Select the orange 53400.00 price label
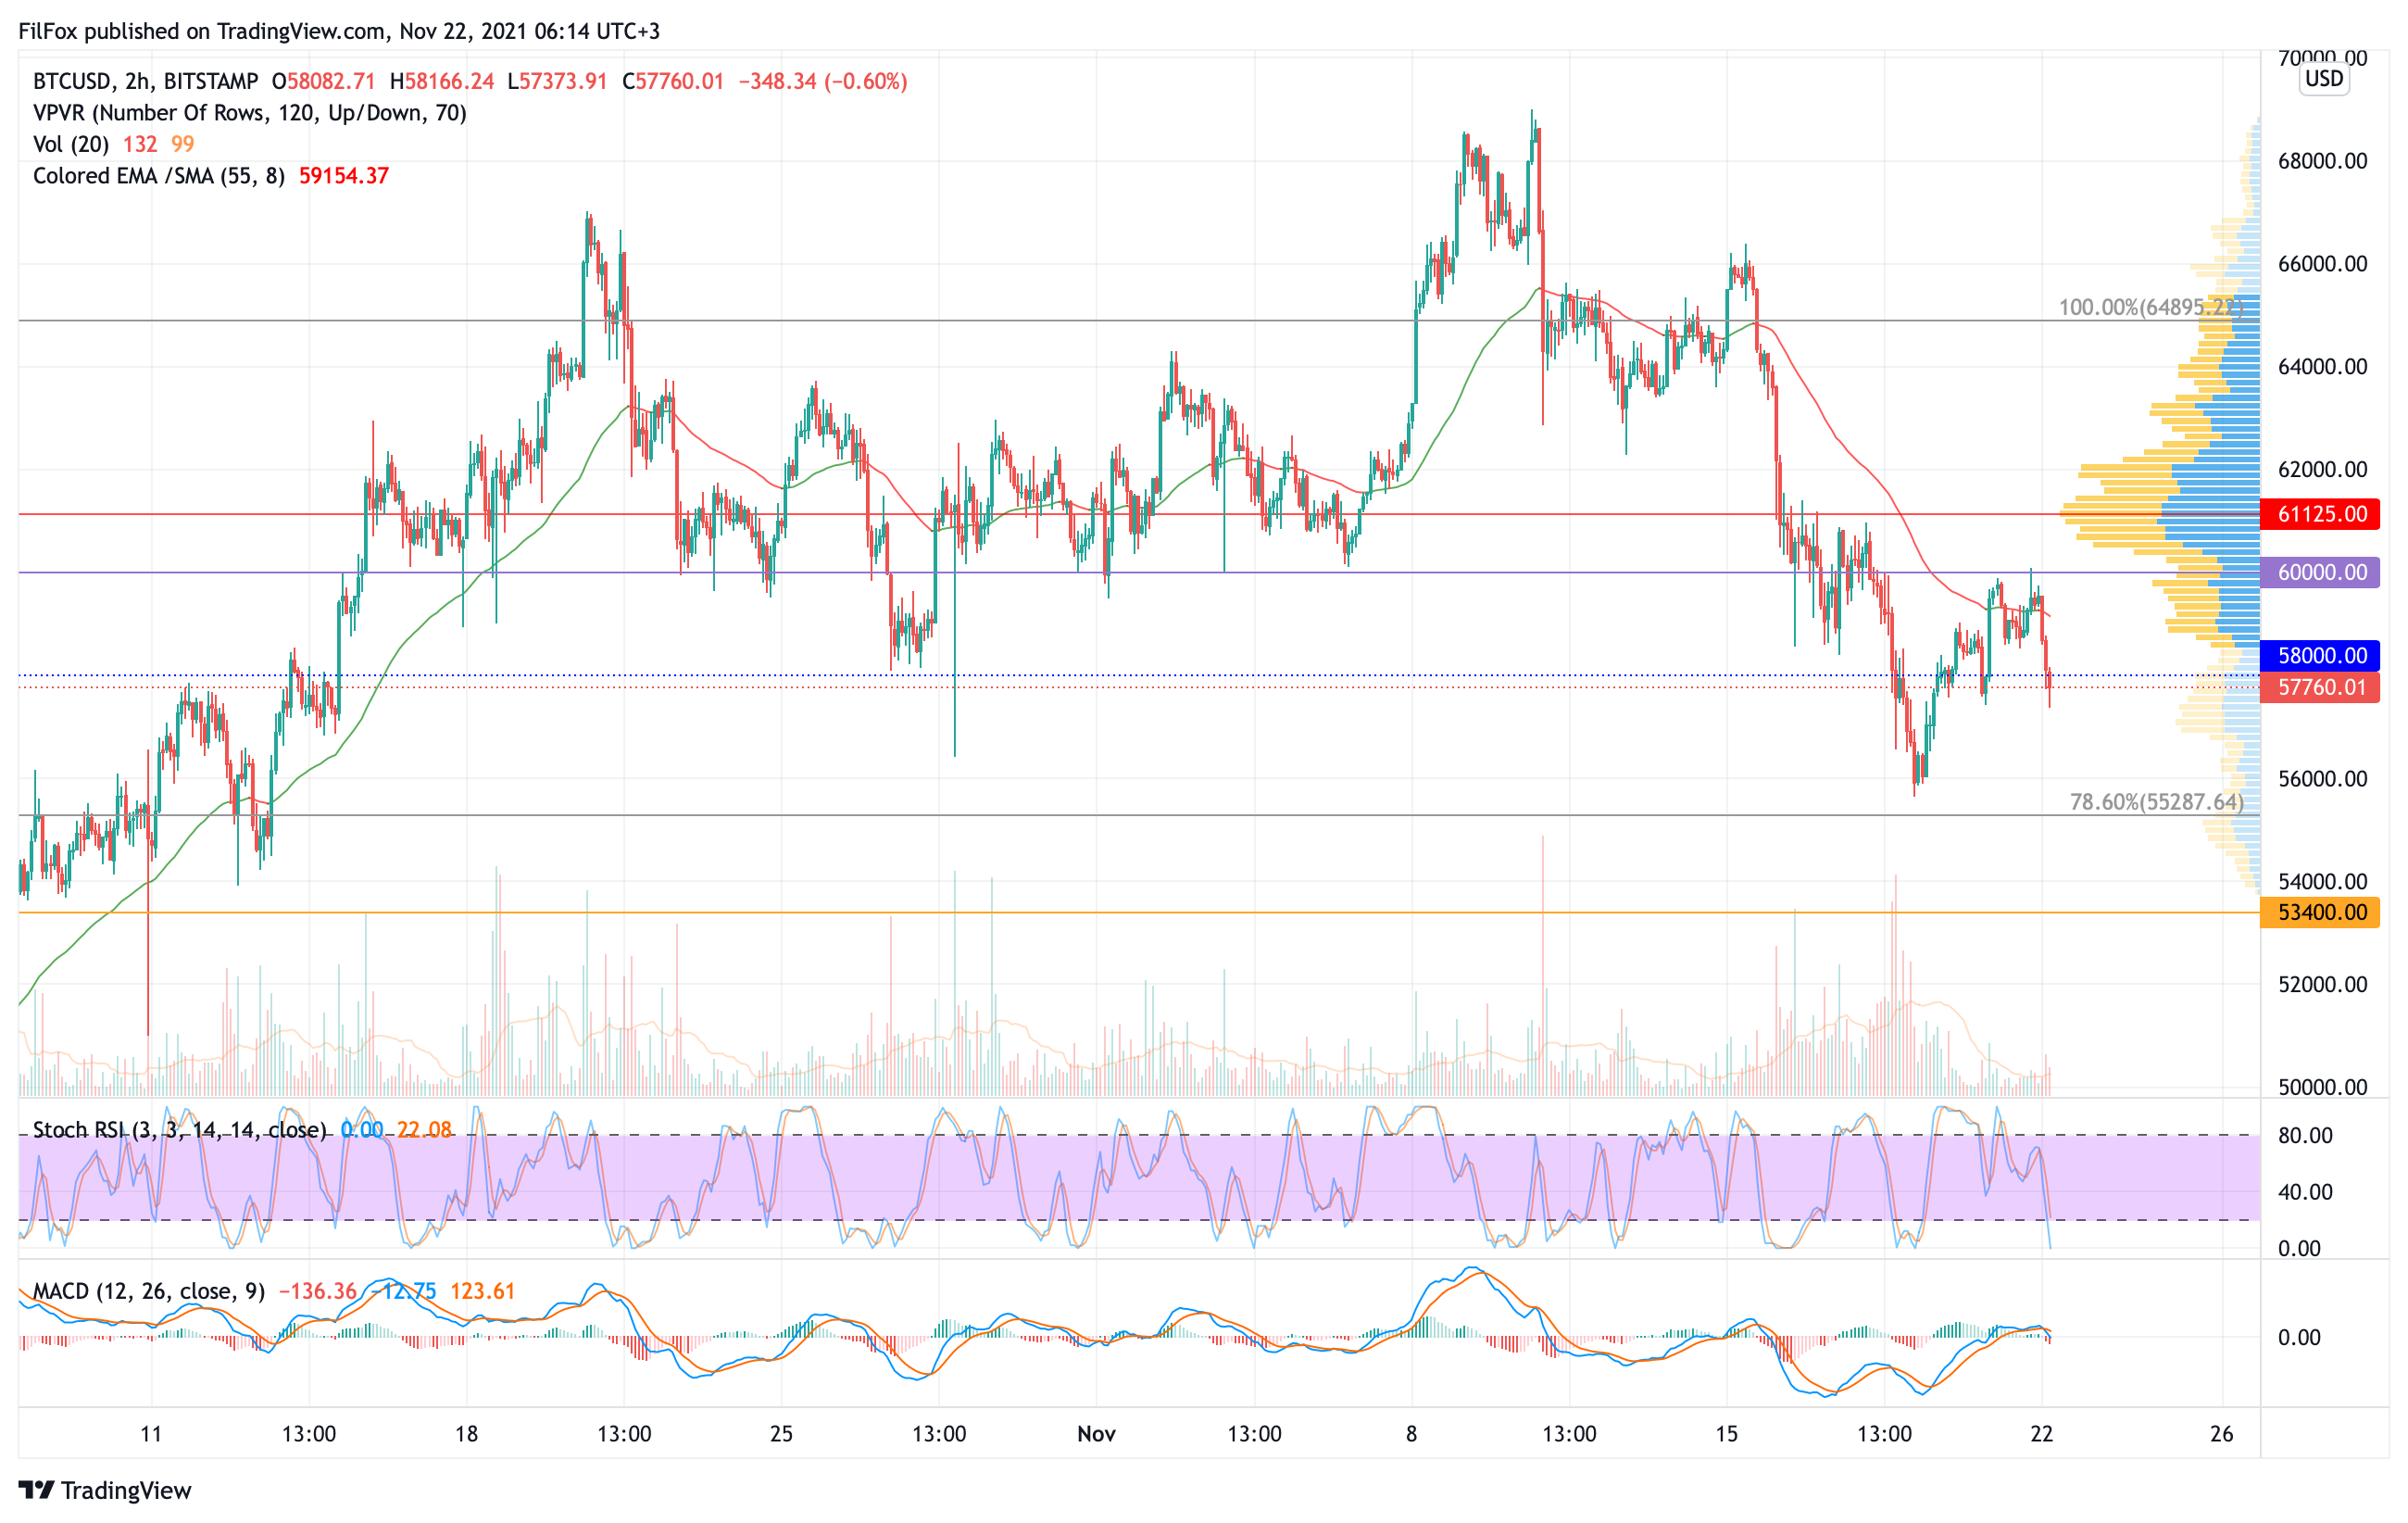 click(x=2320, y=912)
